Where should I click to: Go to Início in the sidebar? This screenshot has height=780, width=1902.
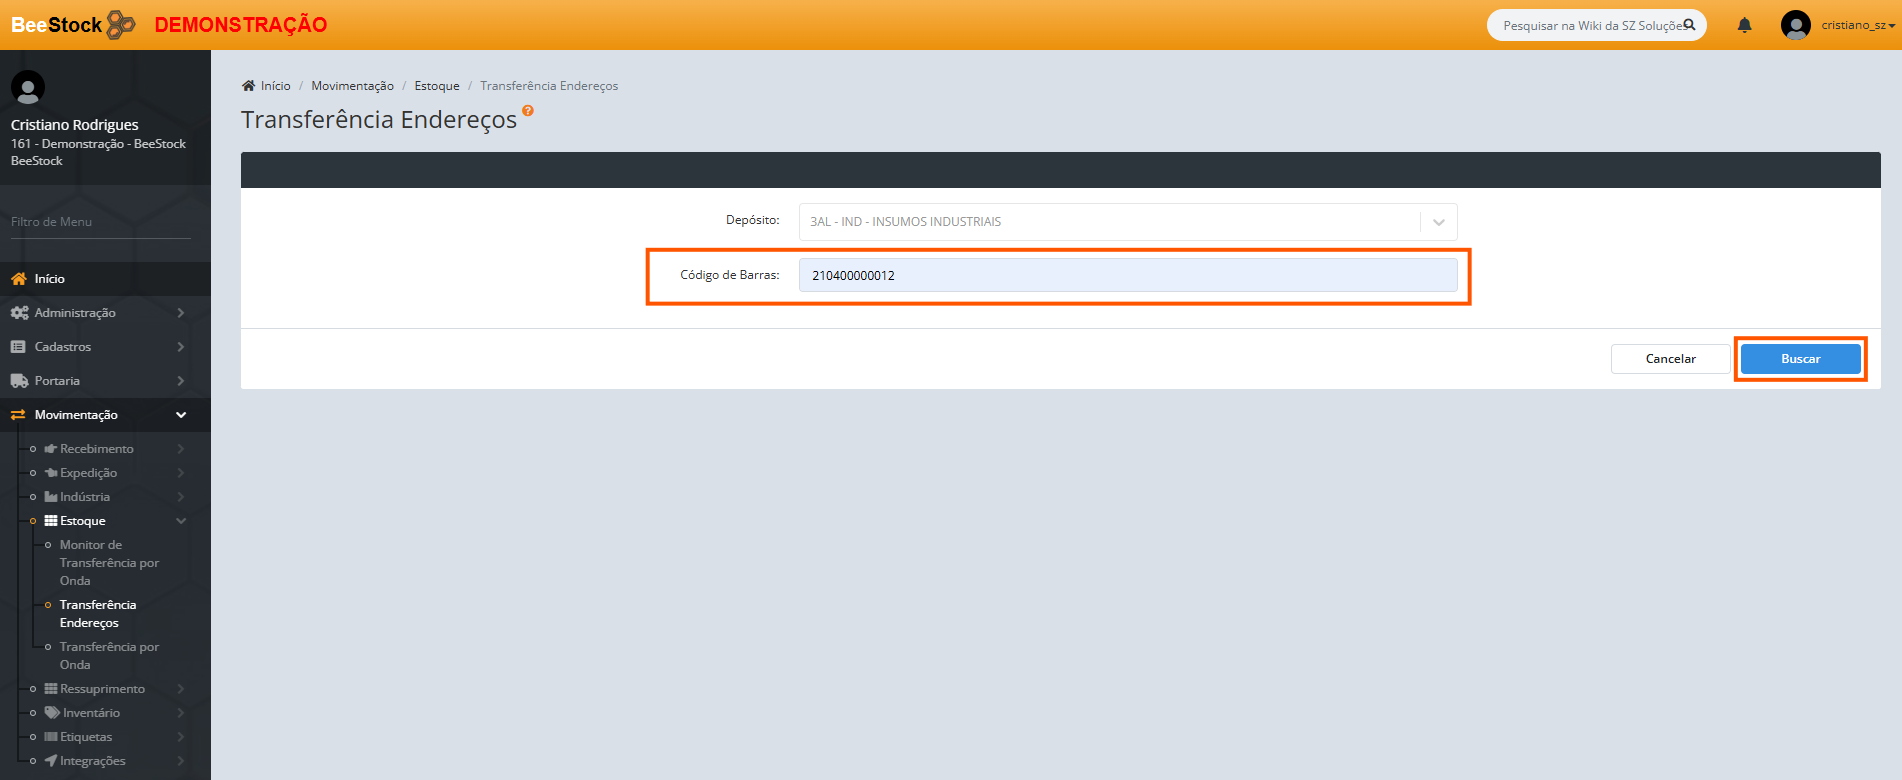pos(49,279)
